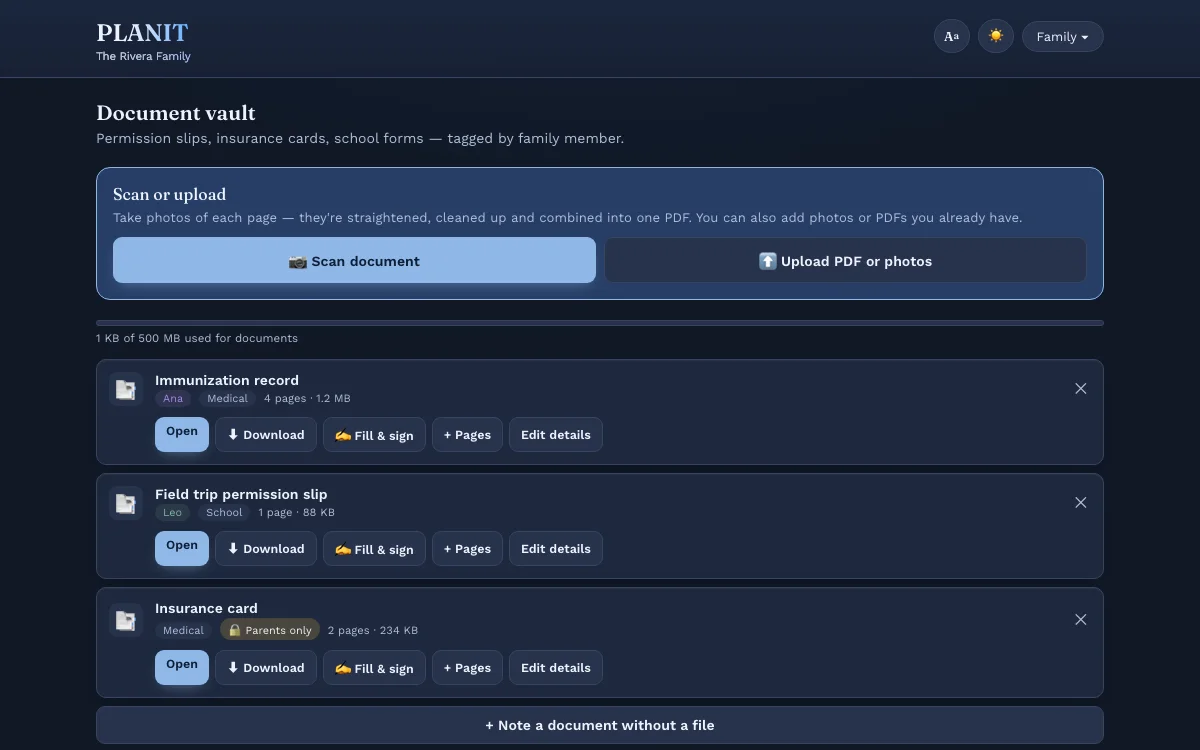Click the PLANIT logo
The height and width of the screenshot is (750, 1200).
[142, 33]
